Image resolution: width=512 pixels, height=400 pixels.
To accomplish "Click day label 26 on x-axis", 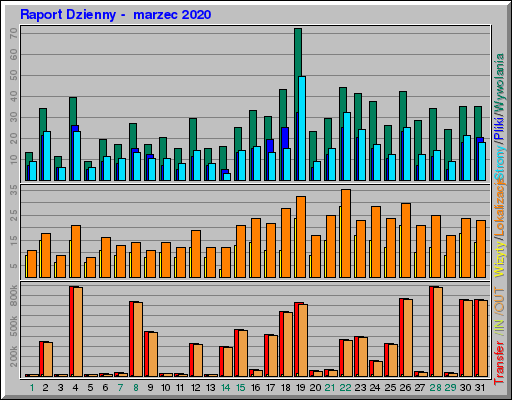I will point(406,388).
